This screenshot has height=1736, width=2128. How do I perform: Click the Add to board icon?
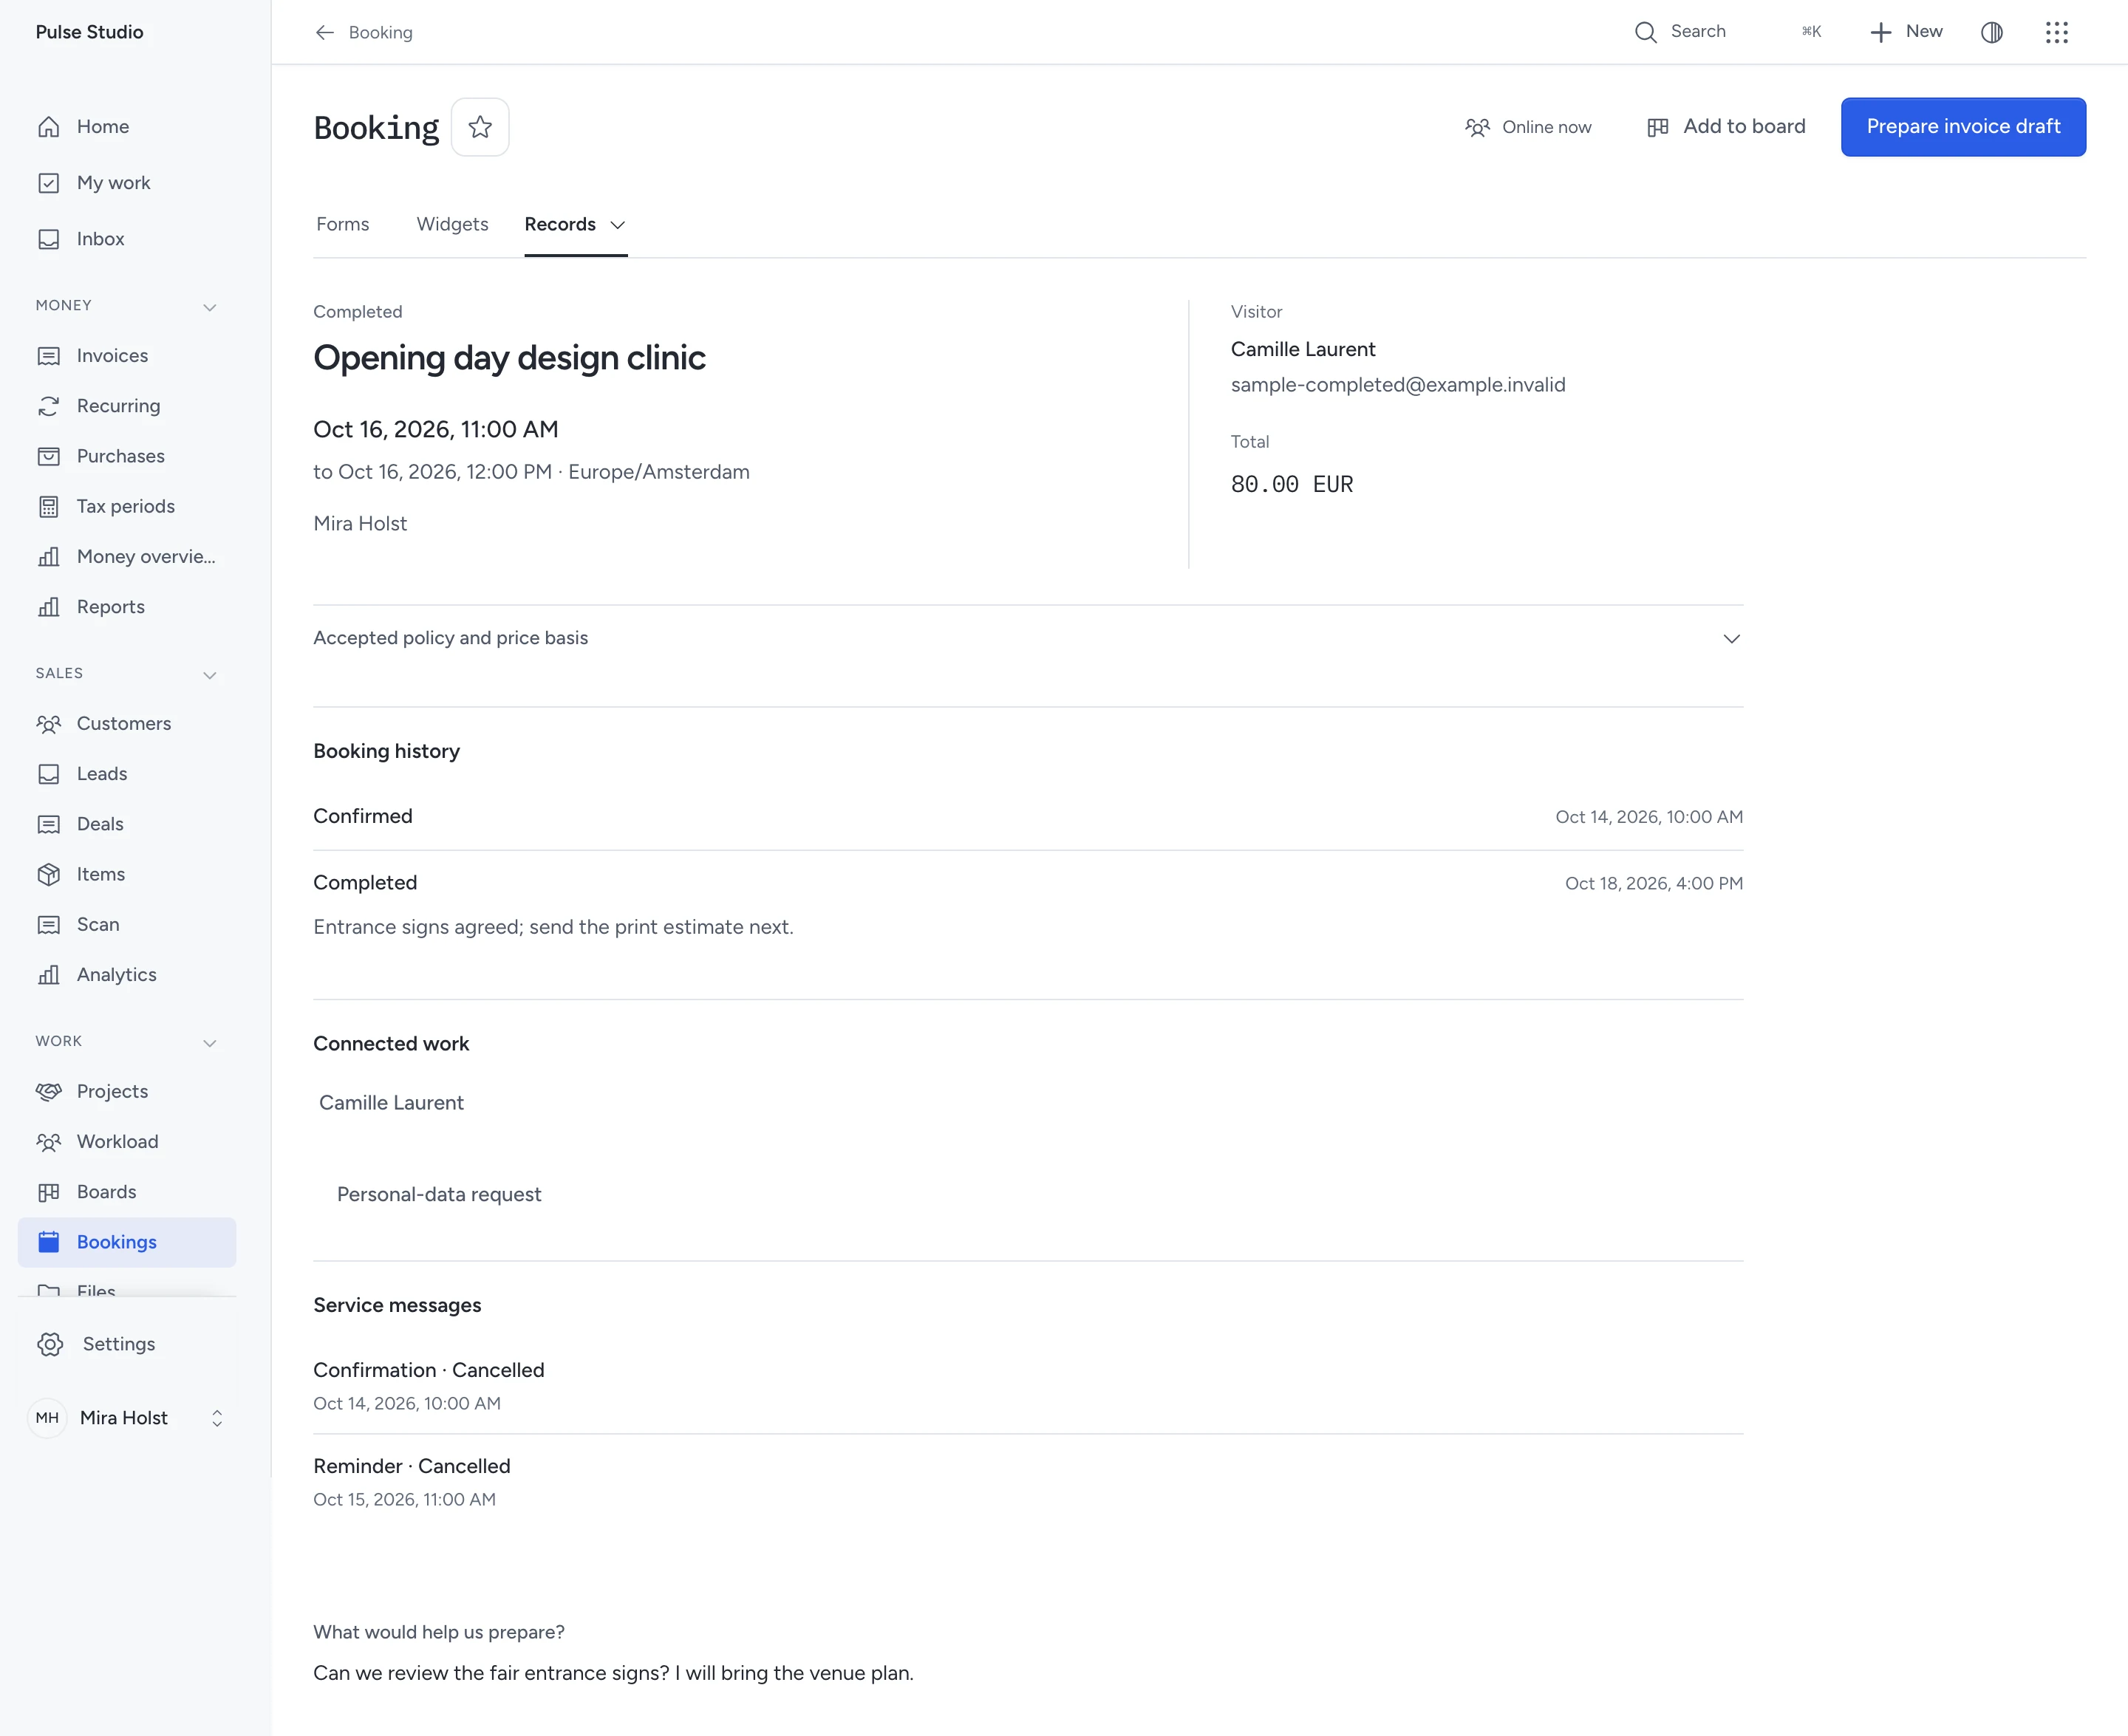pos(1657,127)
